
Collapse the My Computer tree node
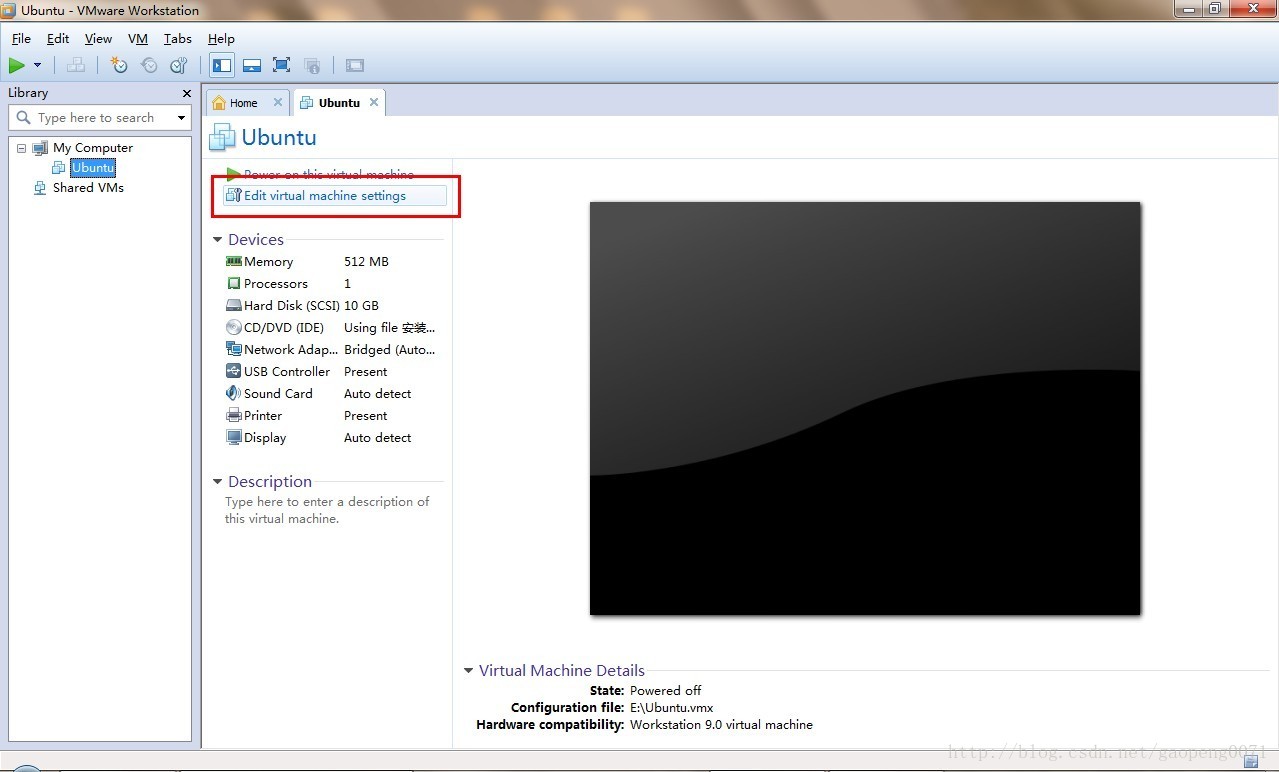tap(21, 148)
